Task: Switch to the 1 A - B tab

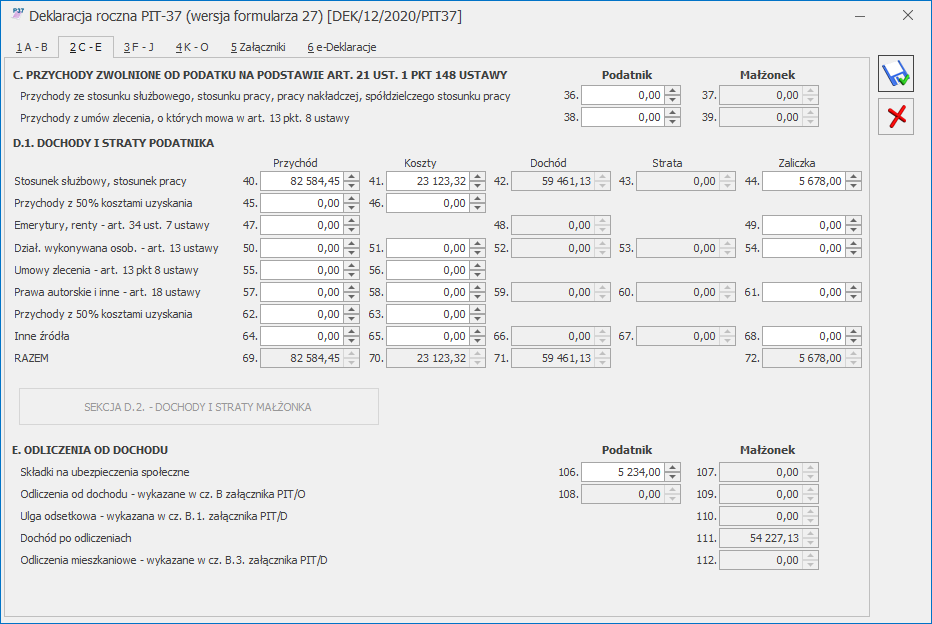Action: [32, 47]
